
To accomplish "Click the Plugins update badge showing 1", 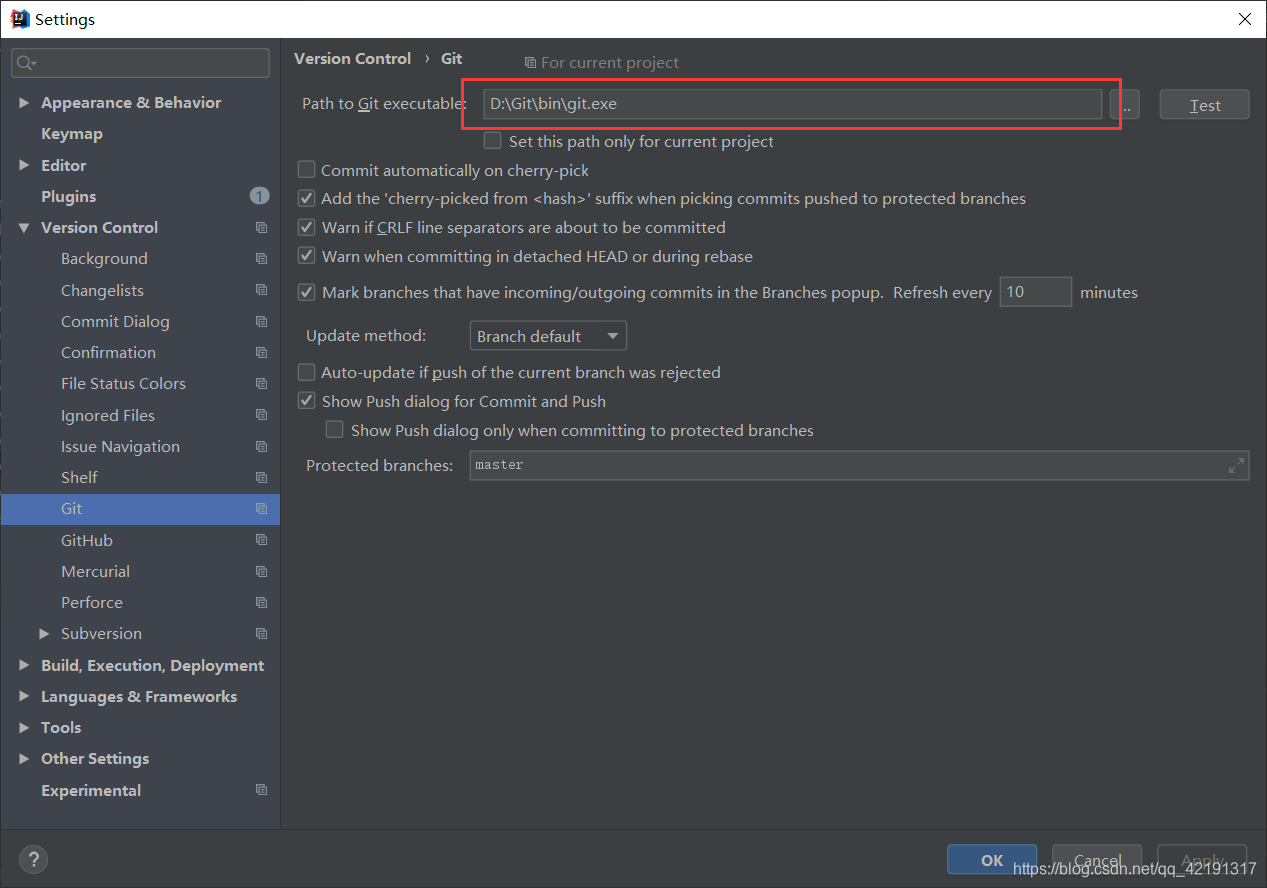I will 259,196.
